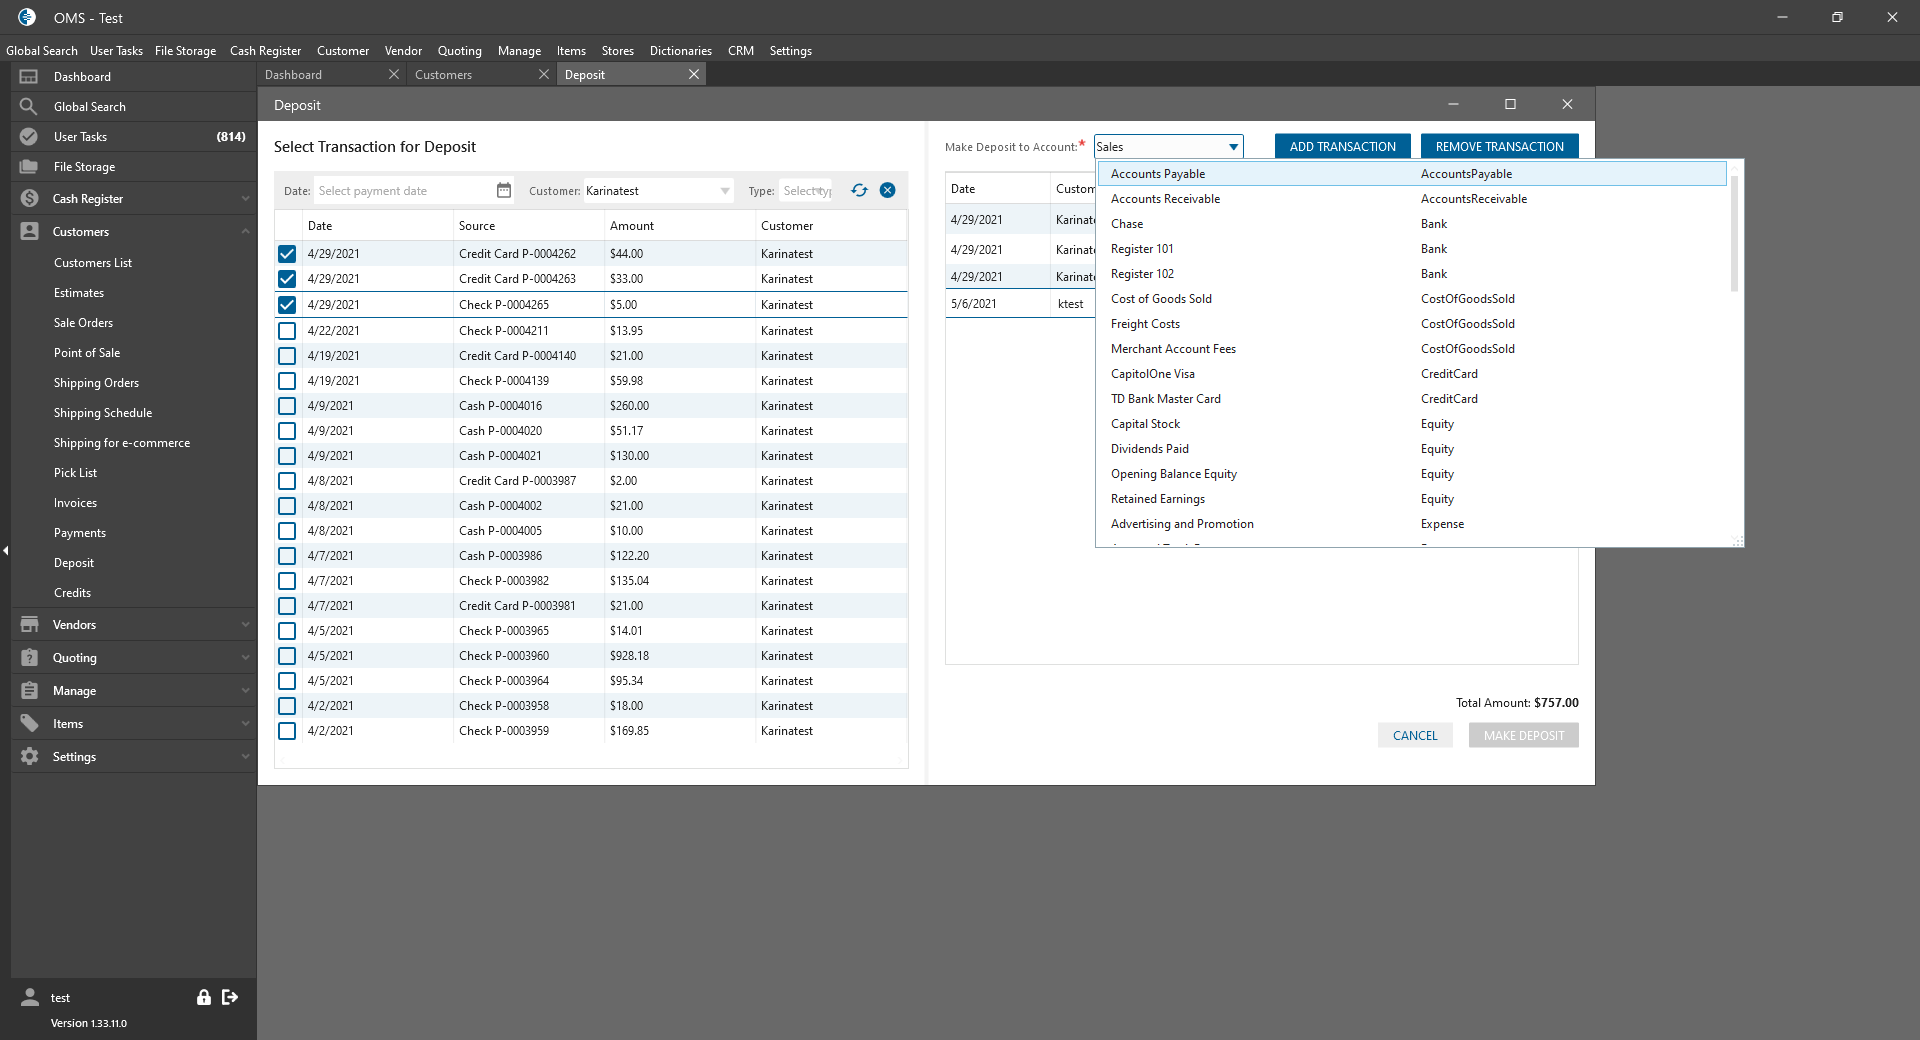Open Global Search in sidebar

(90, 107)
